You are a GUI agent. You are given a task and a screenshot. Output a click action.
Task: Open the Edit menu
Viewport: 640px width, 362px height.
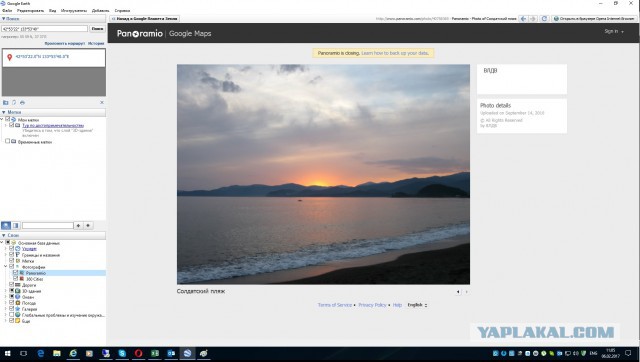(30, 11)
